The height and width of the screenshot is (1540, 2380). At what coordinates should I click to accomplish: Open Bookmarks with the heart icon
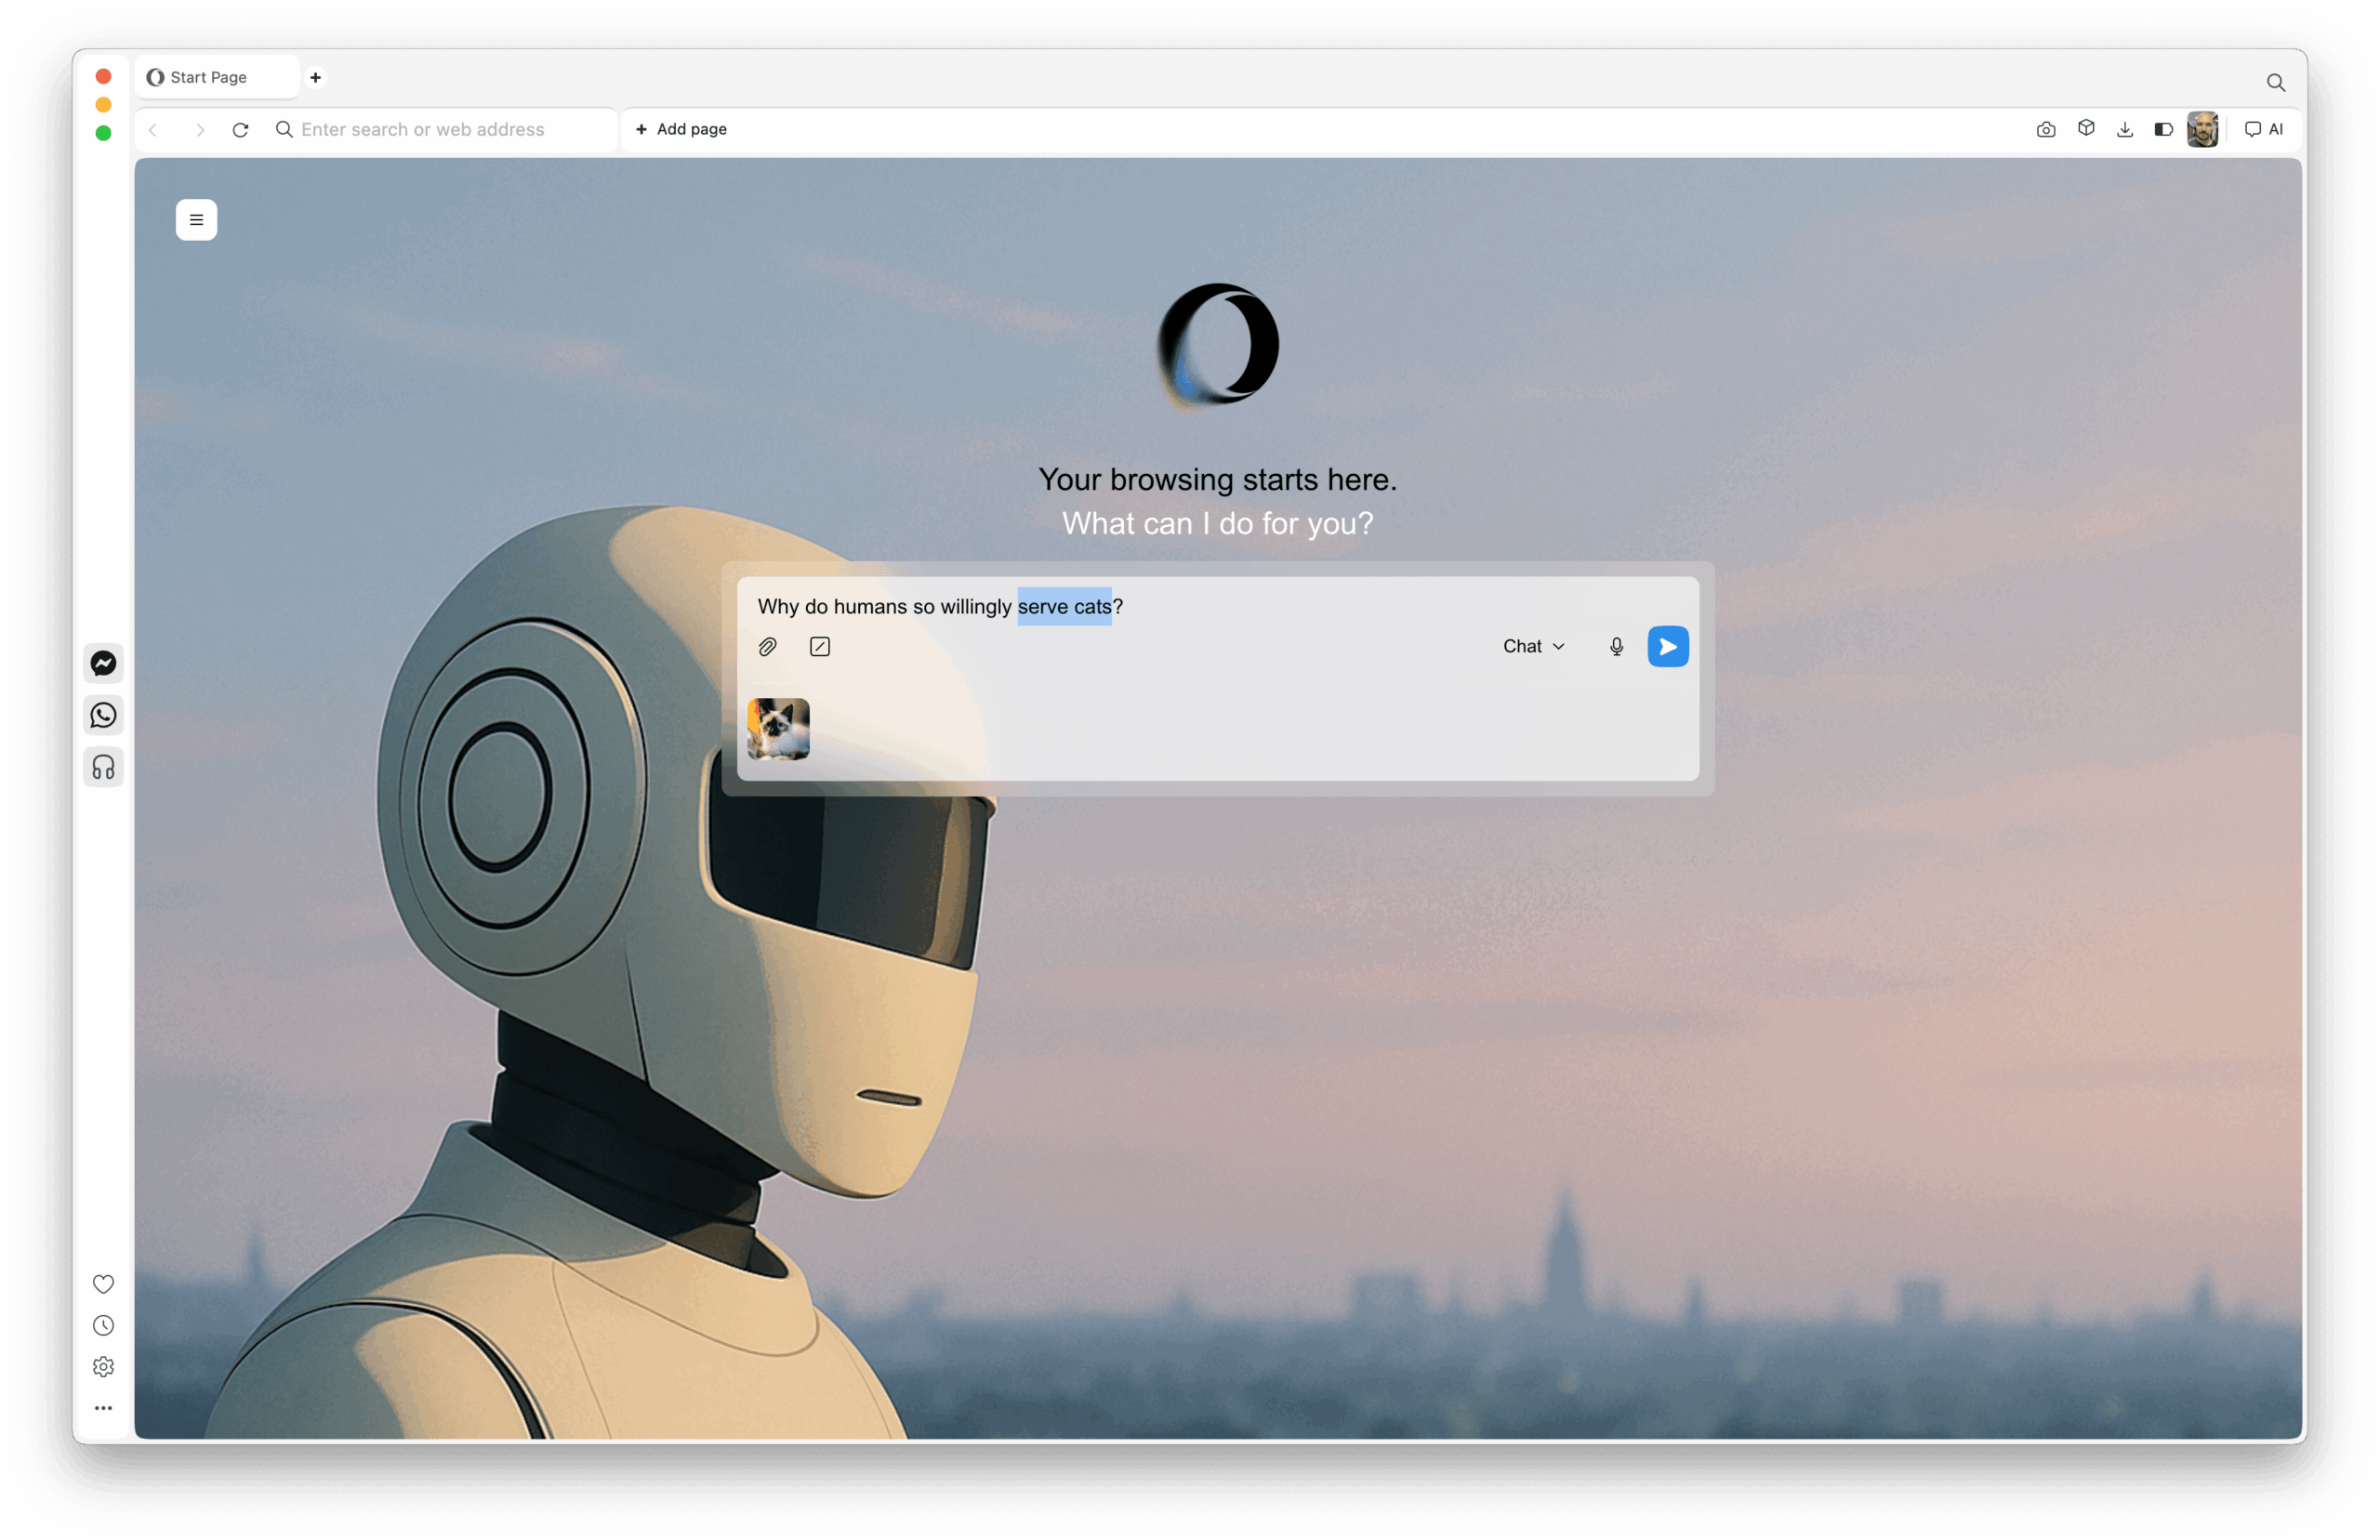[103, 1284]
